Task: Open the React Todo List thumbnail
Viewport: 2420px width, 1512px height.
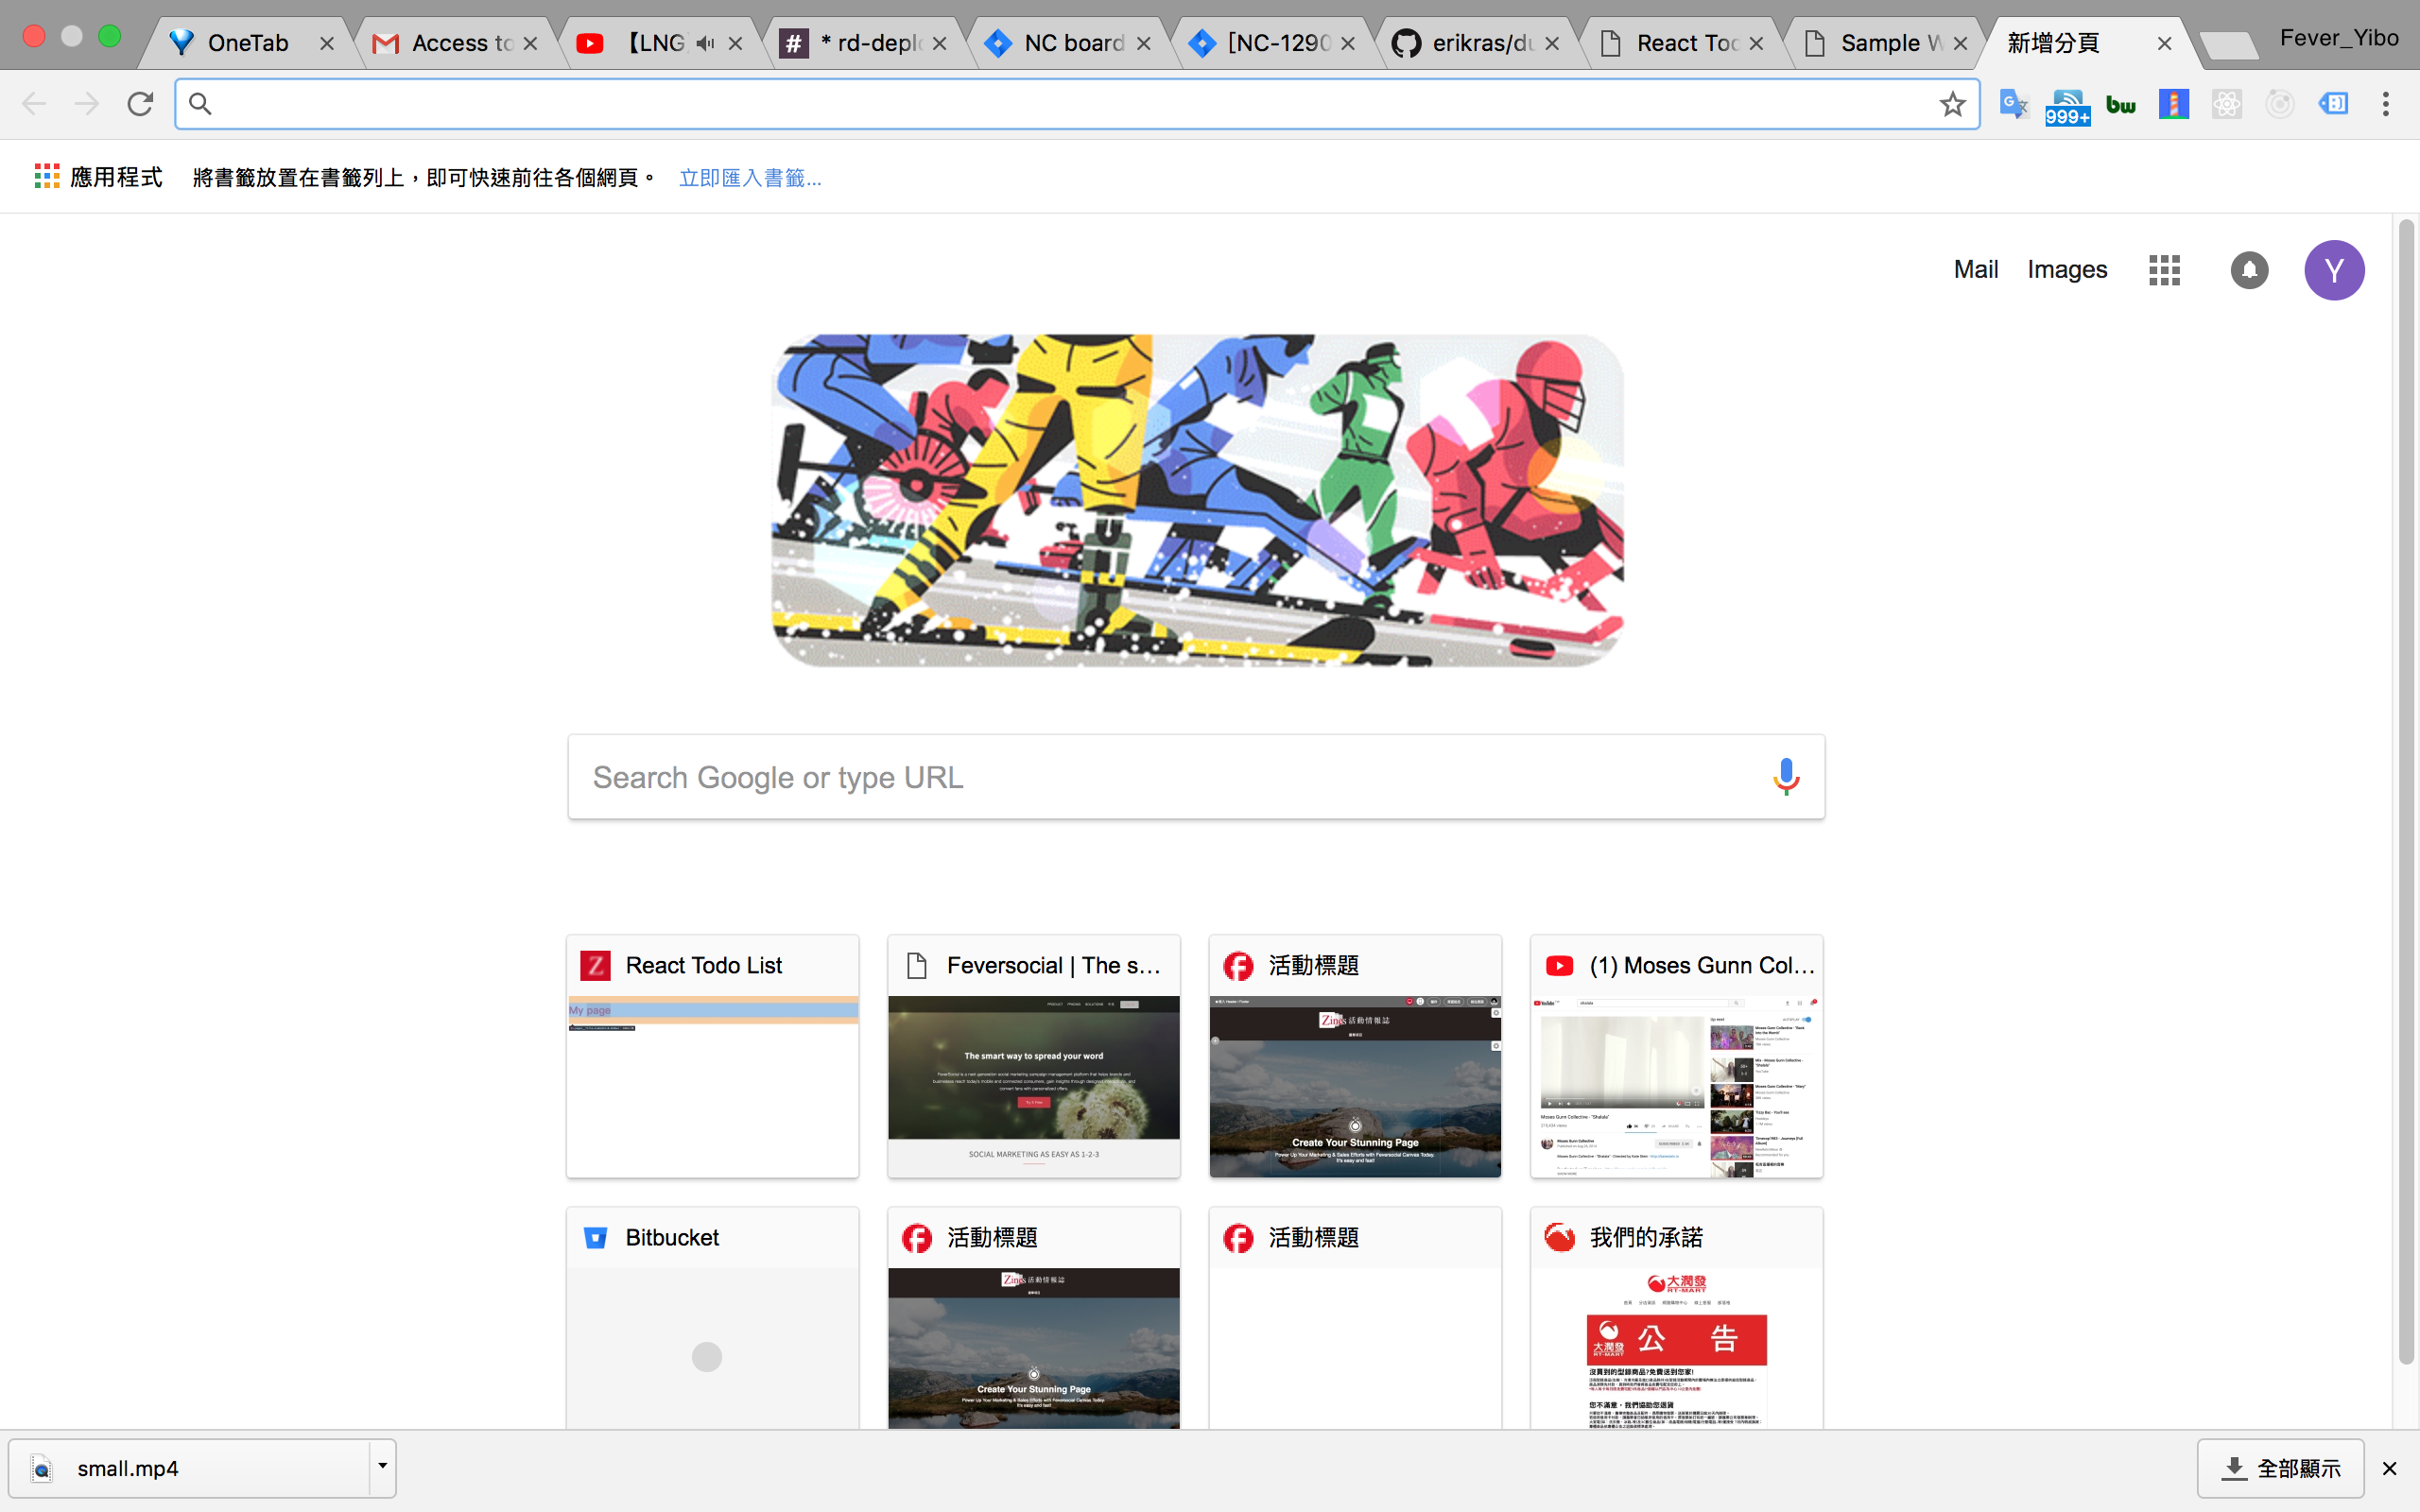Action: [712, 1056]
